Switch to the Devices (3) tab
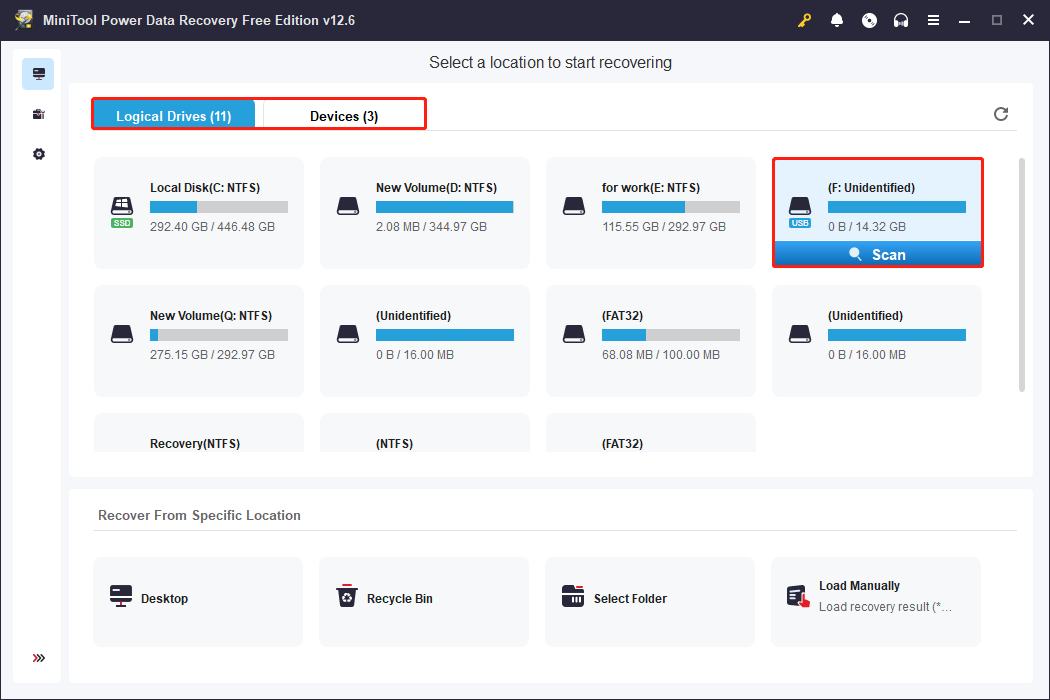Viewport: 1050px width, 700px height. 343,116
